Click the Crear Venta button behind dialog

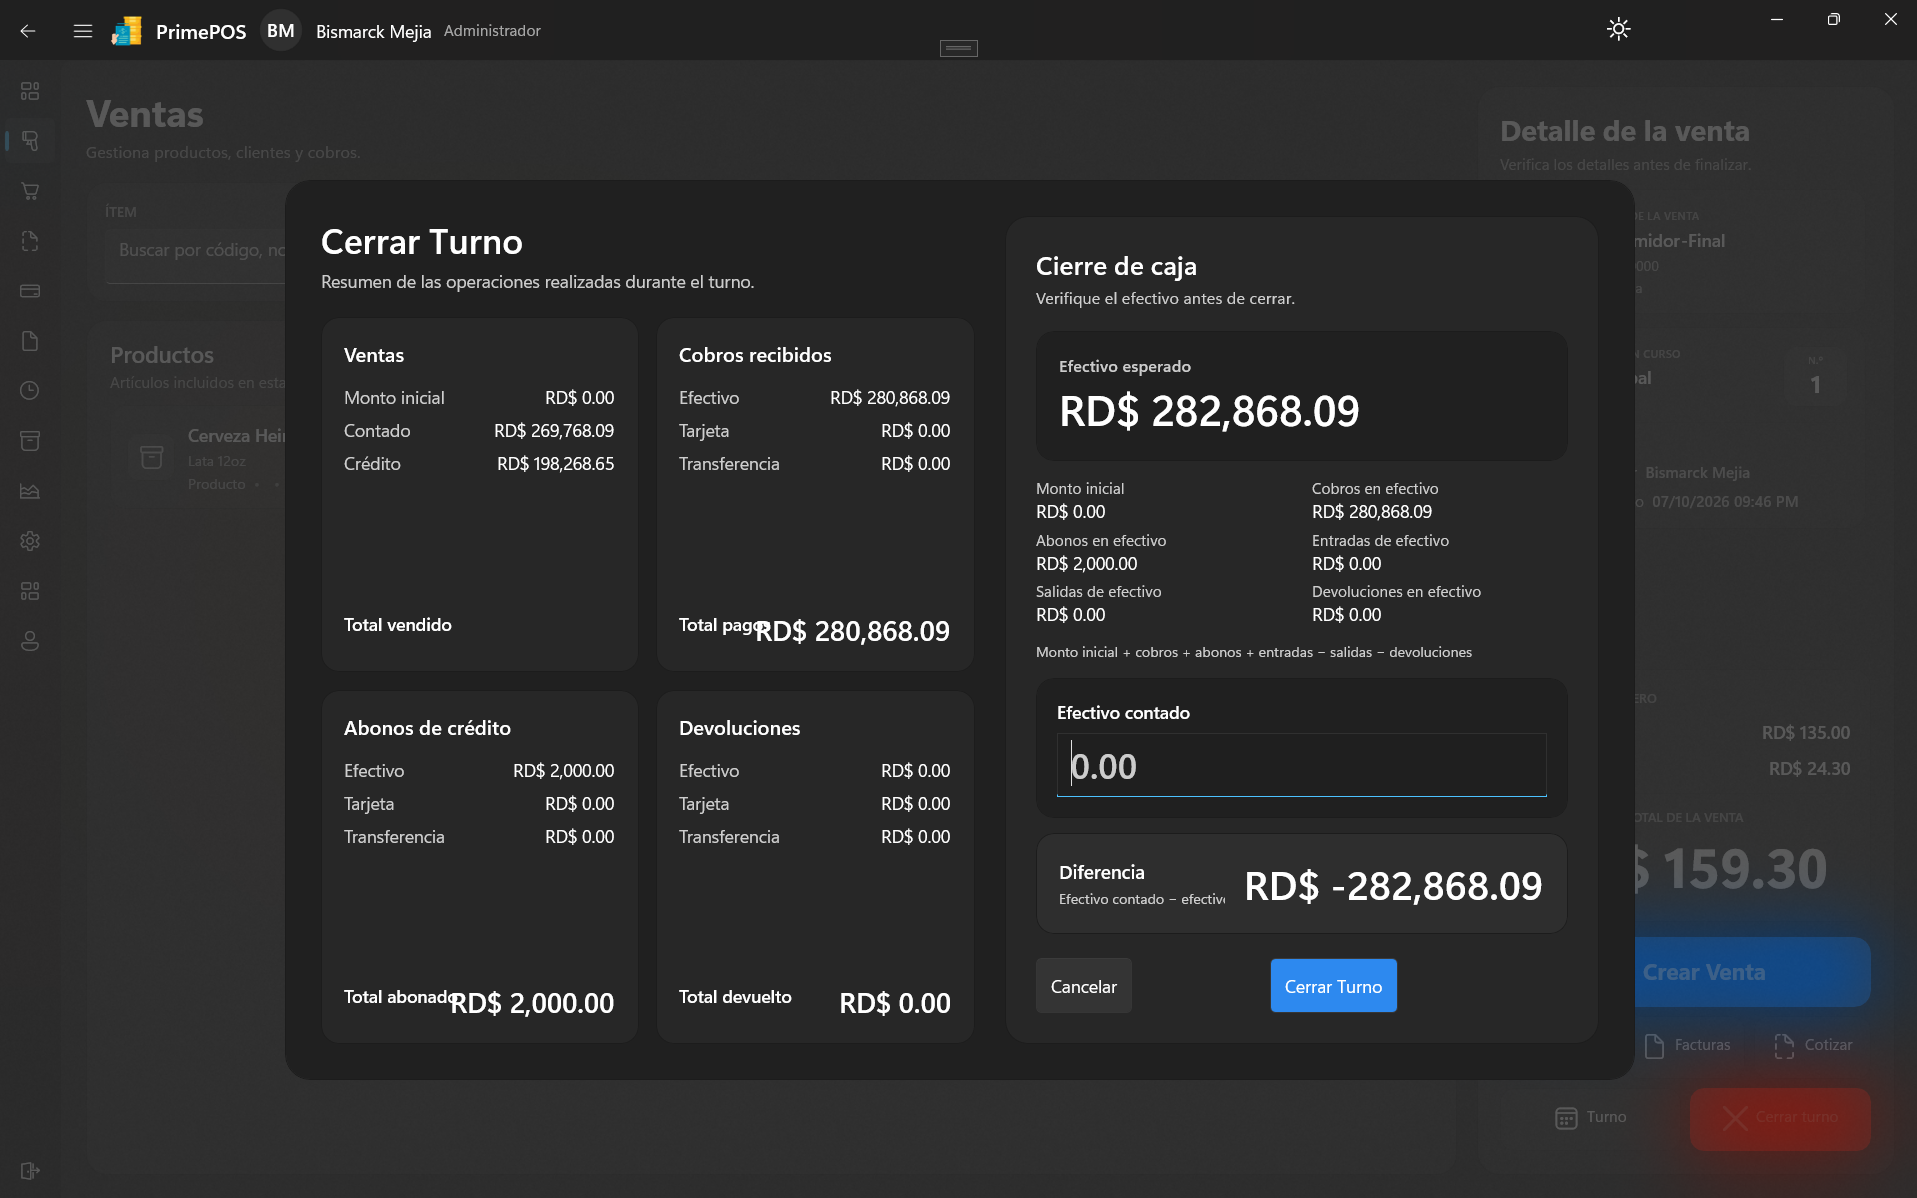point(1752,972)
